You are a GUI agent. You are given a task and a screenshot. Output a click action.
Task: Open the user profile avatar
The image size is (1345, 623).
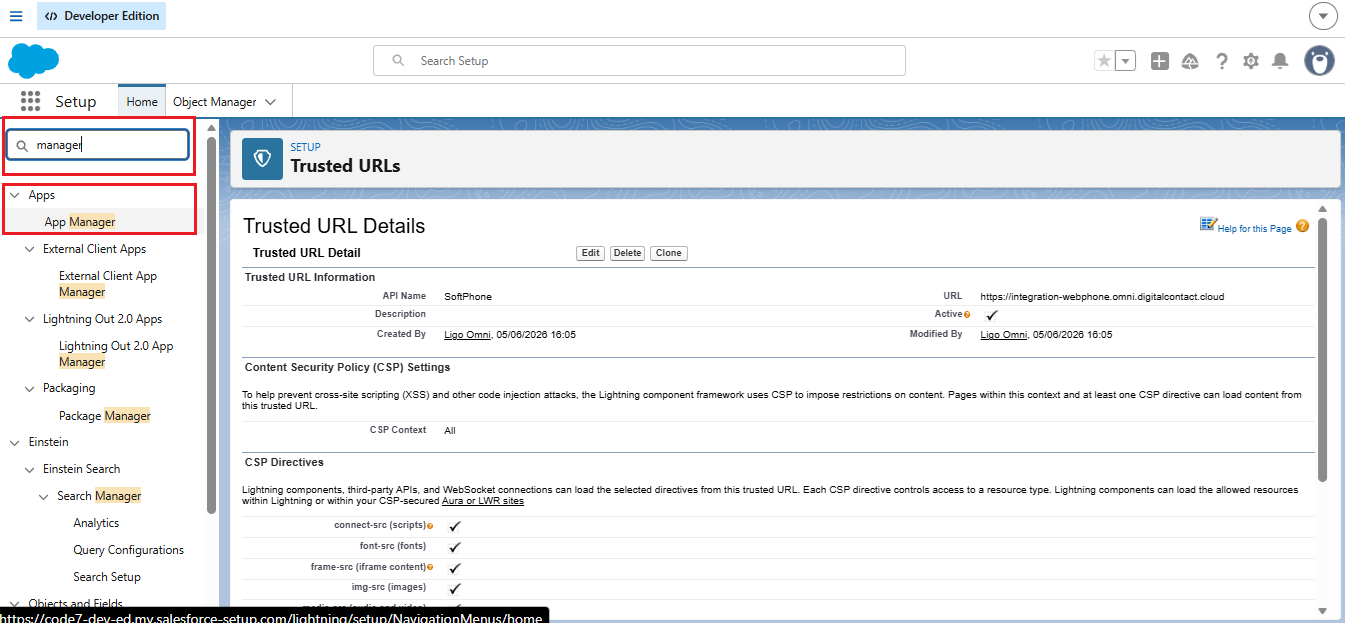(1319, 61)
